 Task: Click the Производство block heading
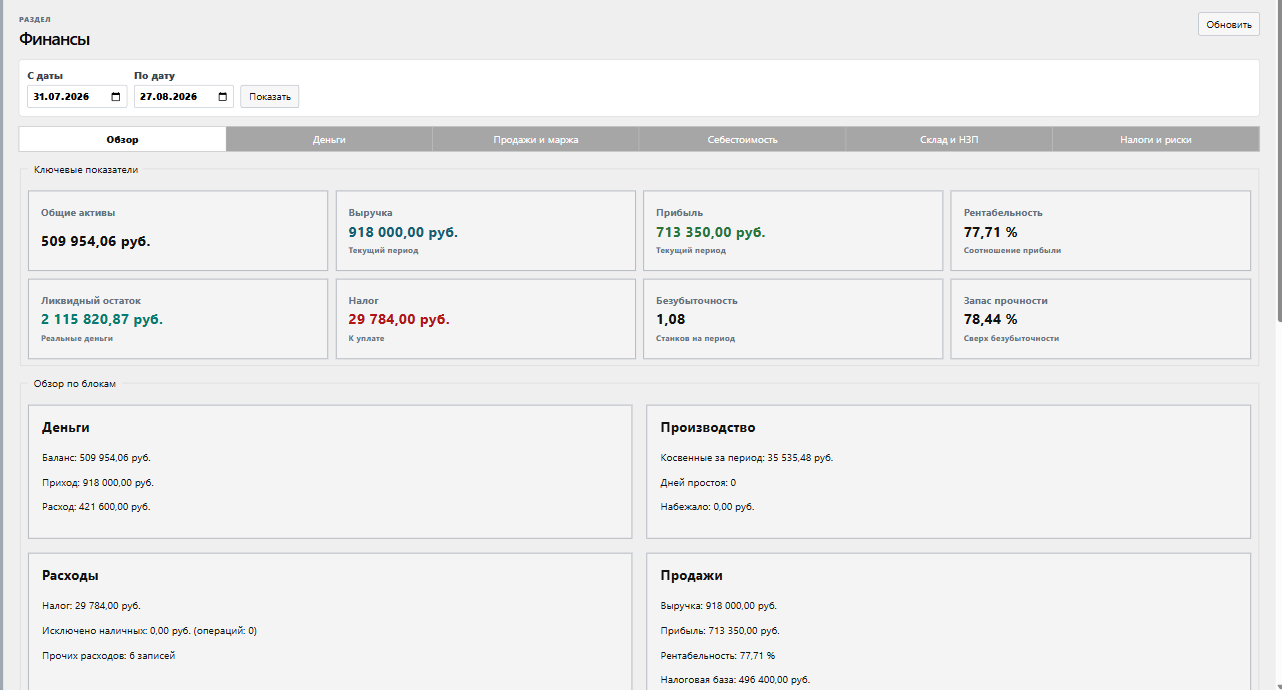(708, 427)
